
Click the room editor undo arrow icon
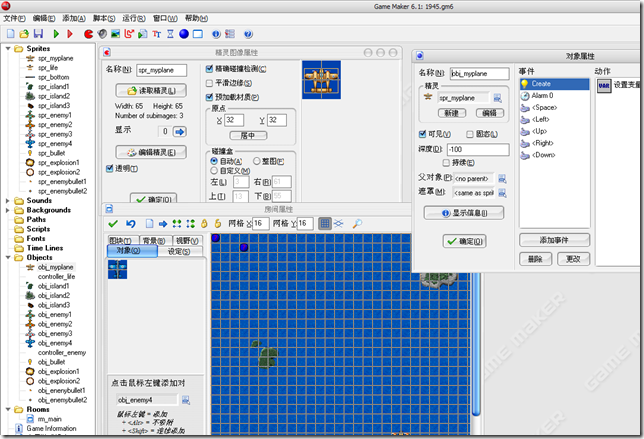pyautogui.click(x=133, y=223)
